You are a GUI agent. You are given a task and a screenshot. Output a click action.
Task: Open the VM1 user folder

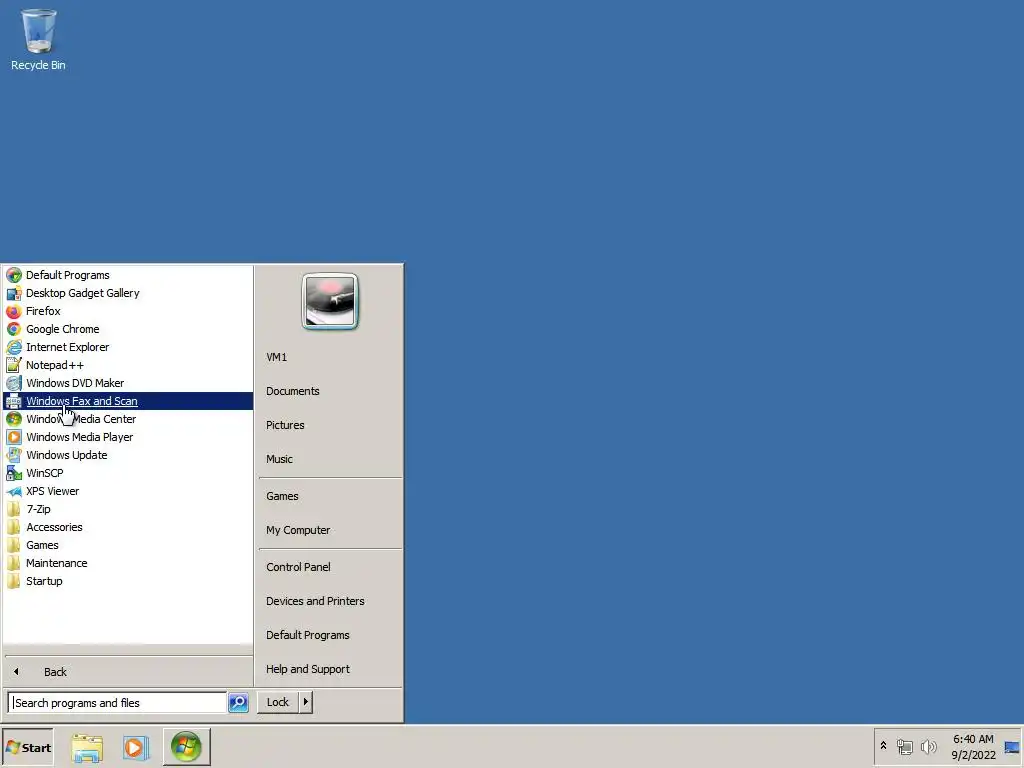click(276, 357)
